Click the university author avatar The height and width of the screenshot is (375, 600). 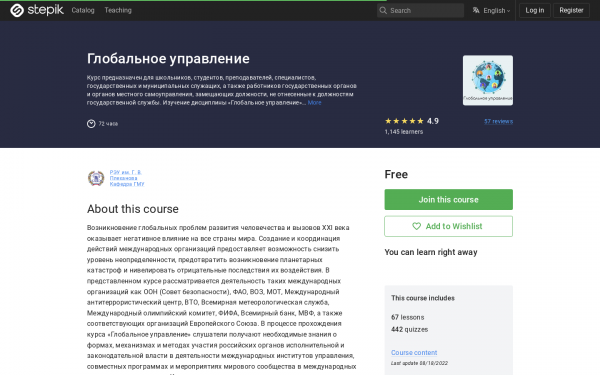point(96,178)
